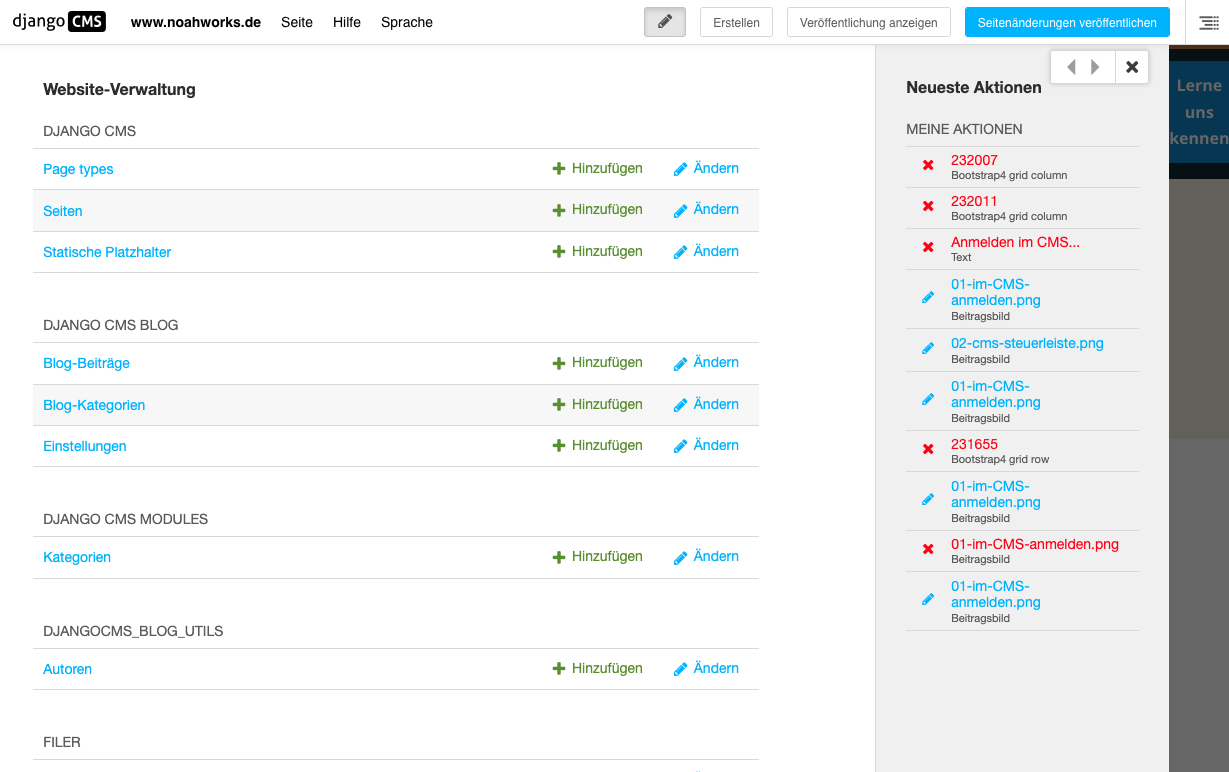Activate edit mode via the pencil toolbar icon
This screenshot has height=772, width=1229.
click(664, 20)
